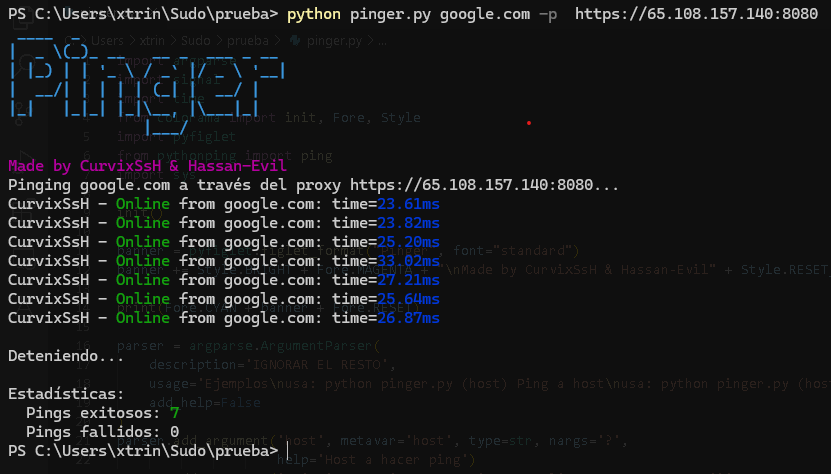
Task: Click the "-p" flag in the command
Action: (548, 14)
